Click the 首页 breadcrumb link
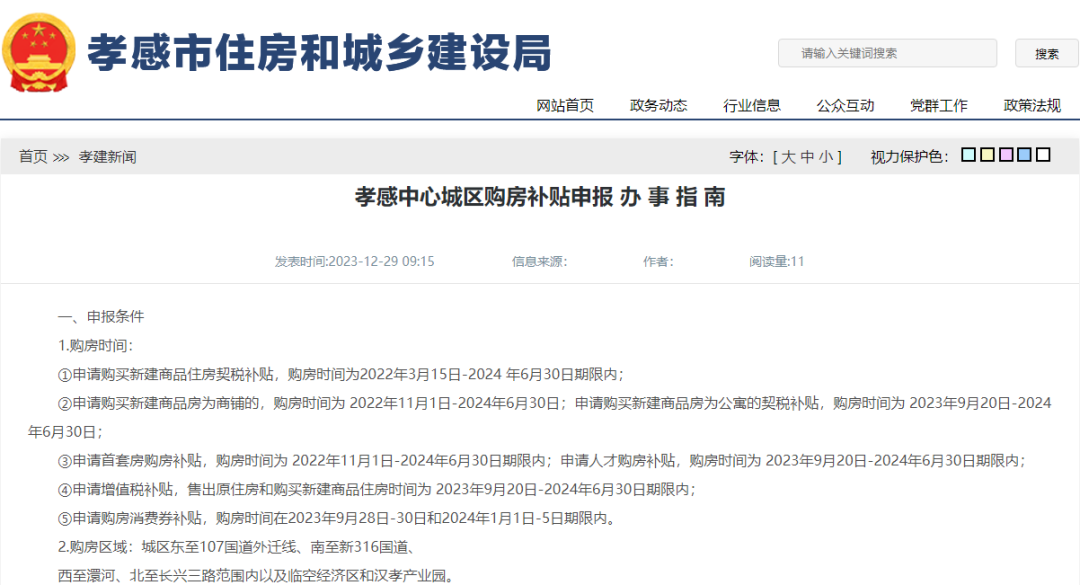The height and width of the screenshot is (585, 1080). coord(33,157)
